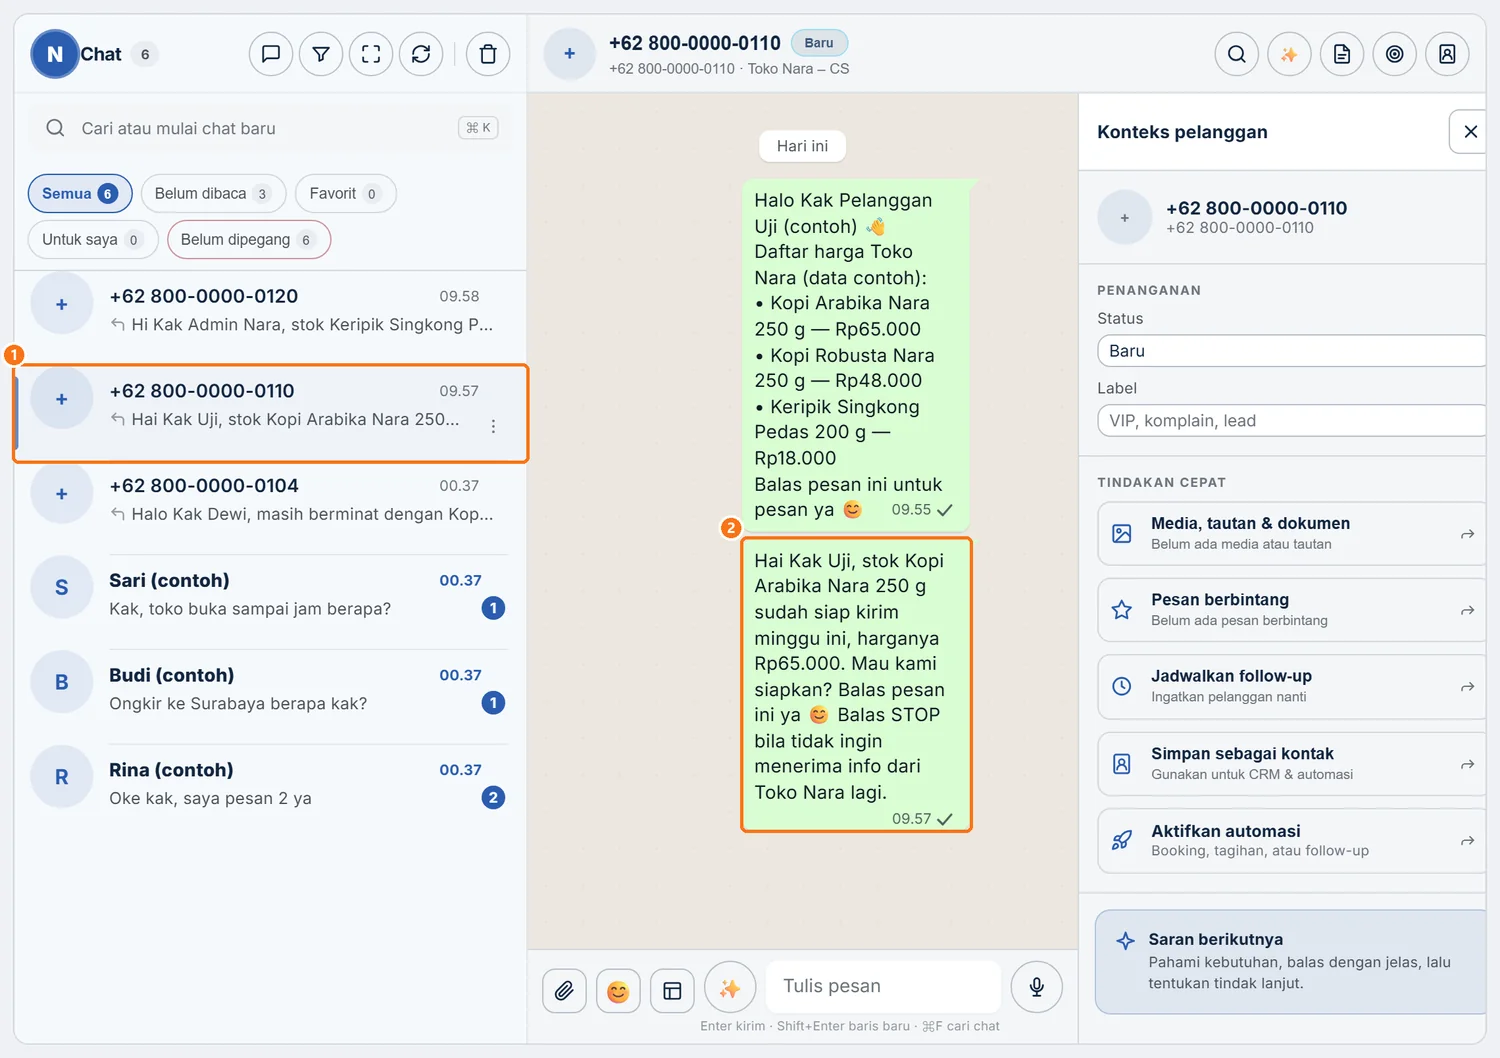Open the Status dropdown showing Baru
This screenshot has width=1500, height=1058.
tap(1291, 351)
